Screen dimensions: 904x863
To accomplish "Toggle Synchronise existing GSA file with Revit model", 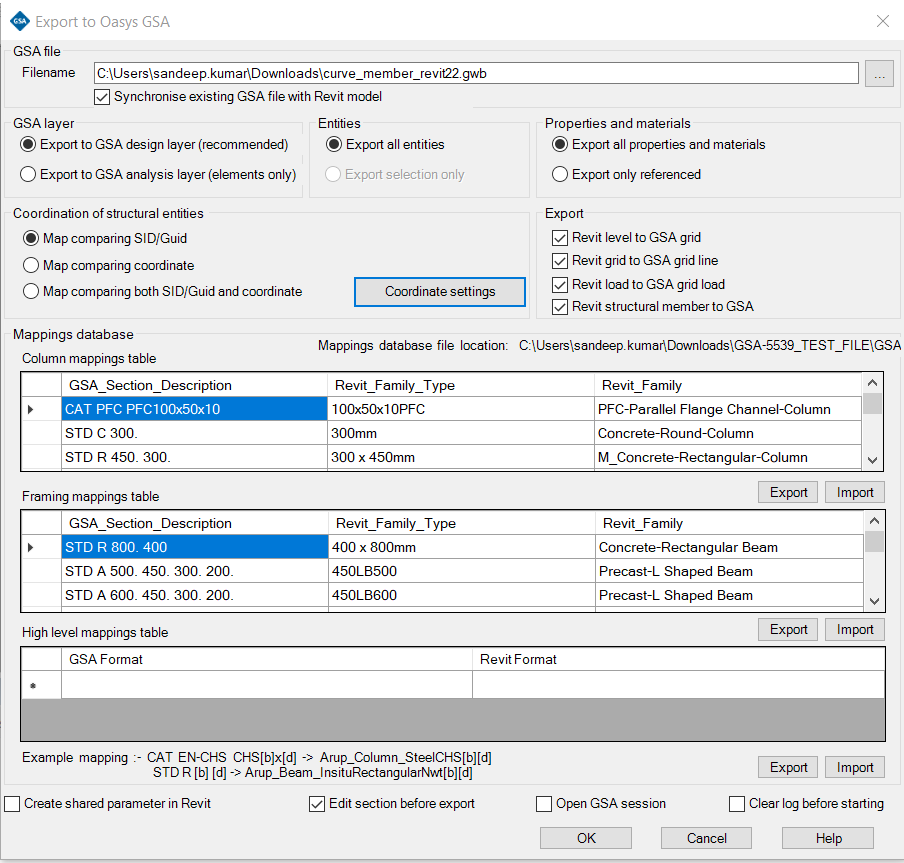I will [102, 96].
